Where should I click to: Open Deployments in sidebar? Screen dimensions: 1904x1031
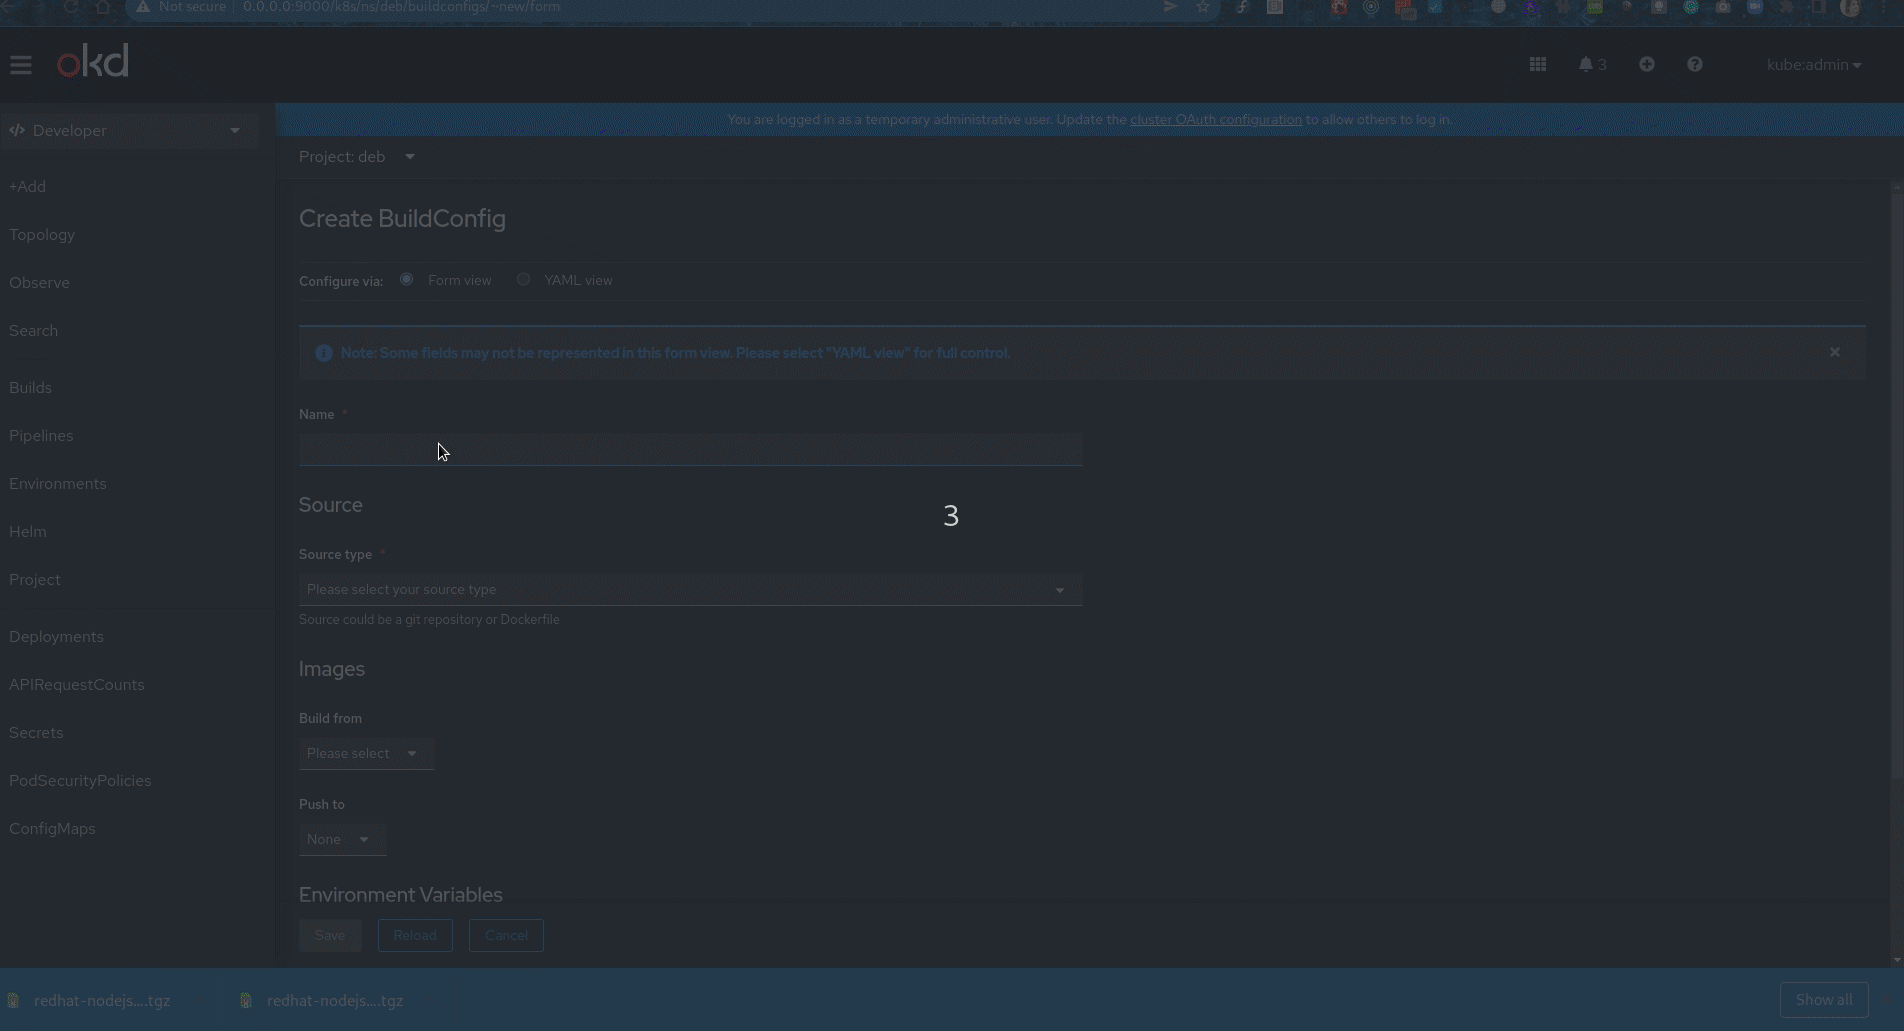(x=56, y=636)
